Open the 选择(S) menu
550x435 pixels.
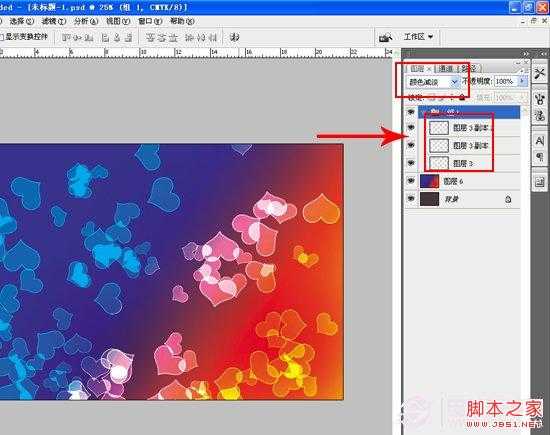(x=21, y=21)
